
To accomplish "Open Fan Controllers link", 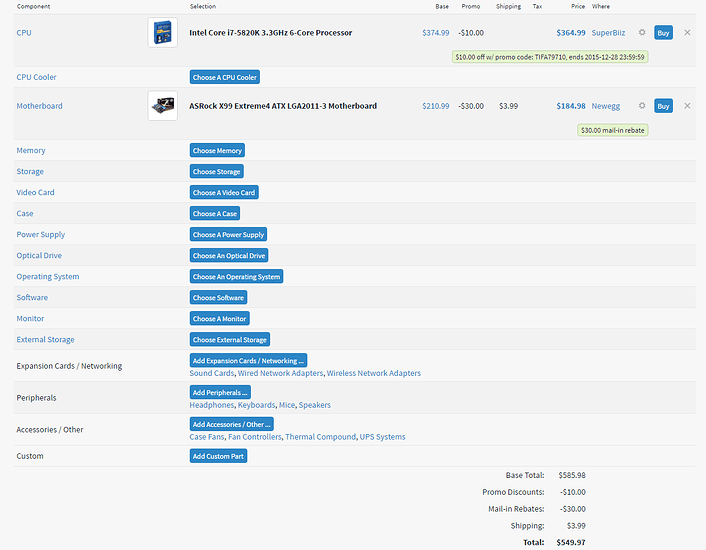I will point(255,437).
